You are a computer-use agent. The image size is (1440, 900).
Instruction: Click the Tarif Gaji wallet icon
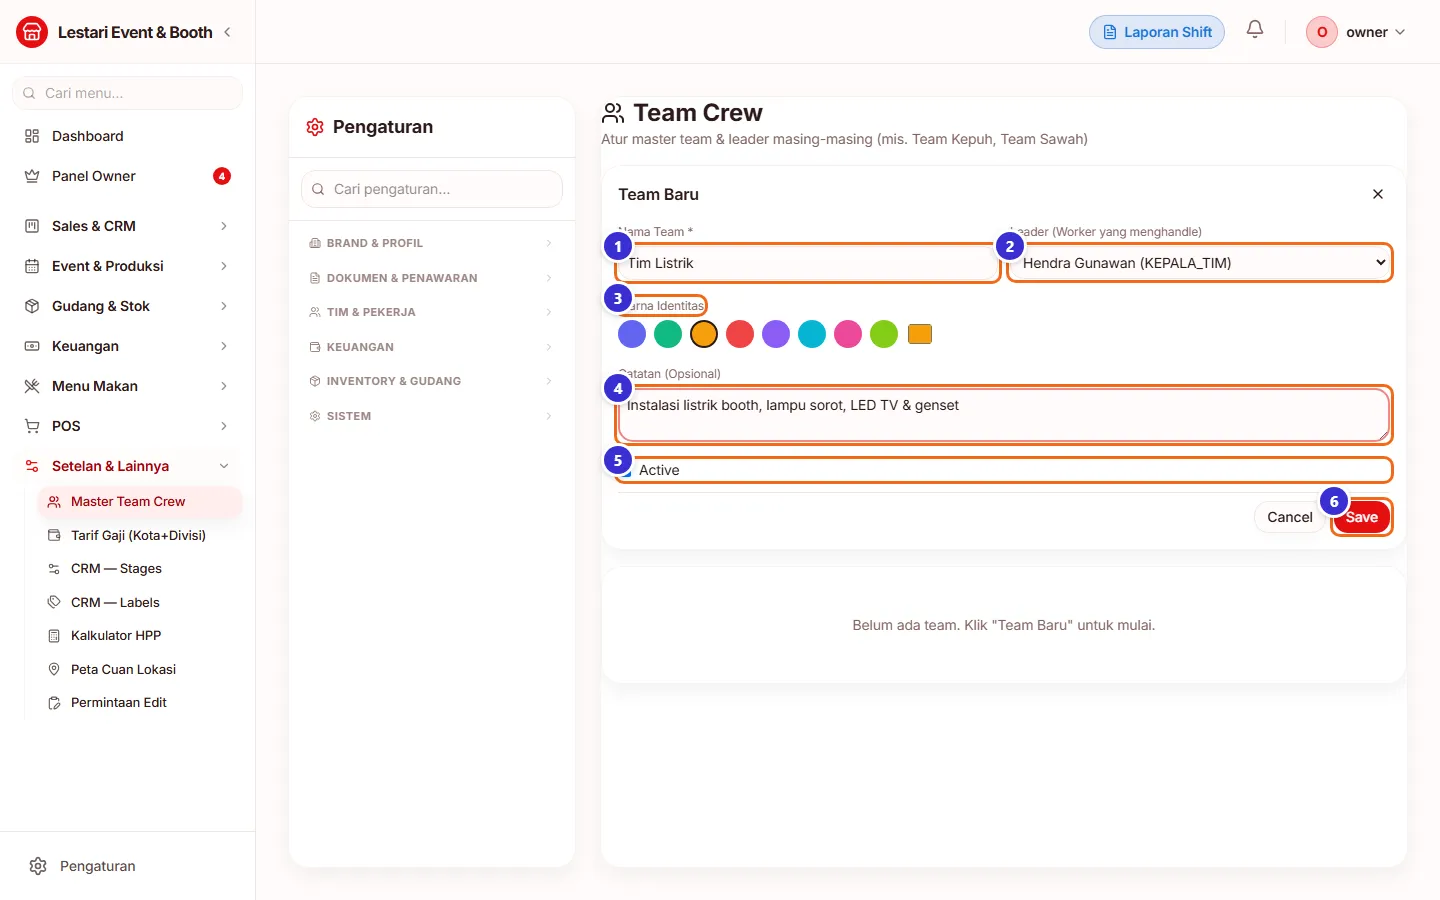(54, 535)
